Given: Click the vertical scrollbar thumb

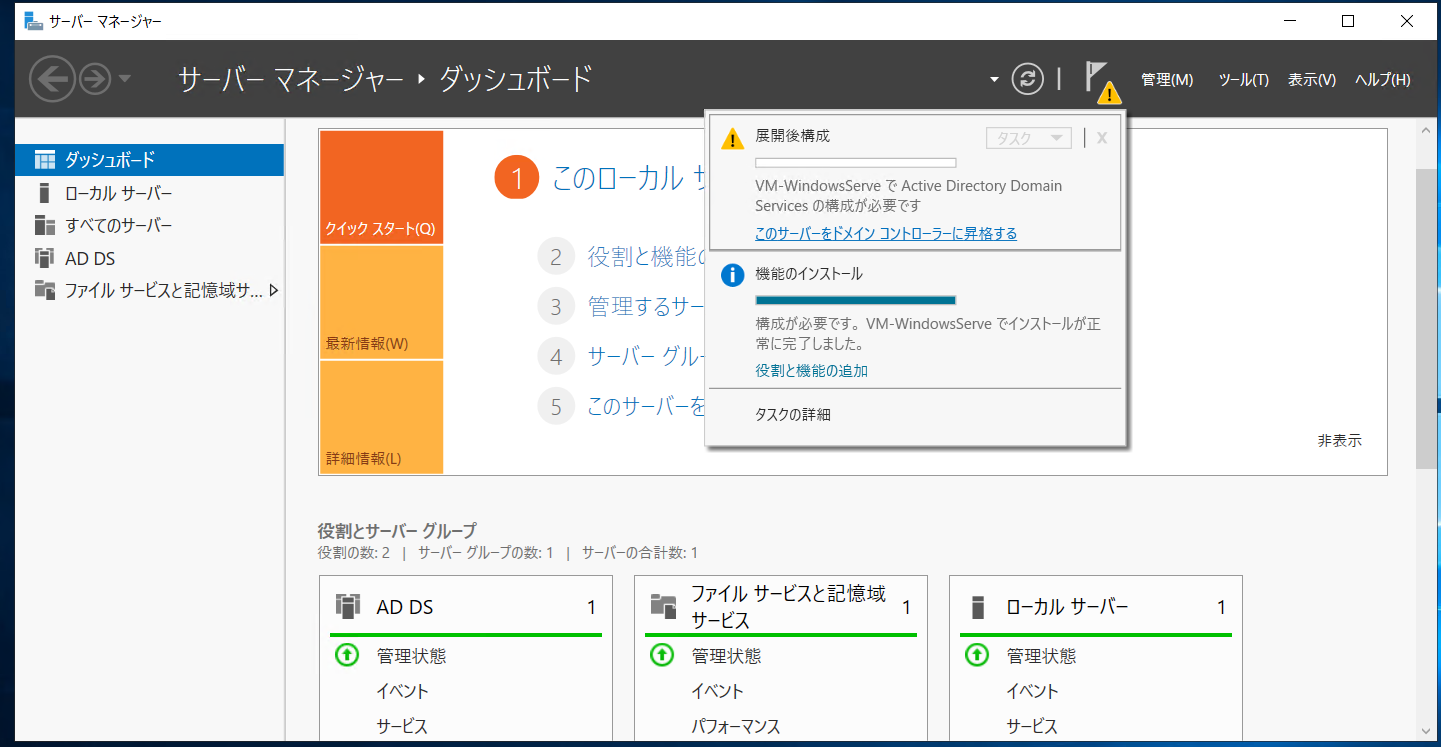Looking at the screenshot, I should (1426, 318).
